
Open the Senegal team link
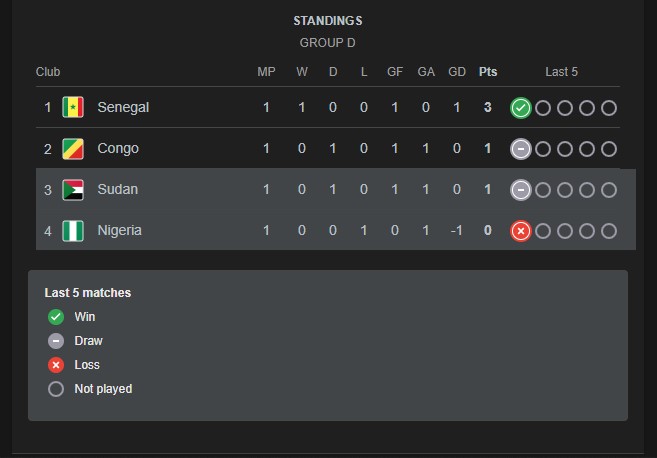(123, 108)
